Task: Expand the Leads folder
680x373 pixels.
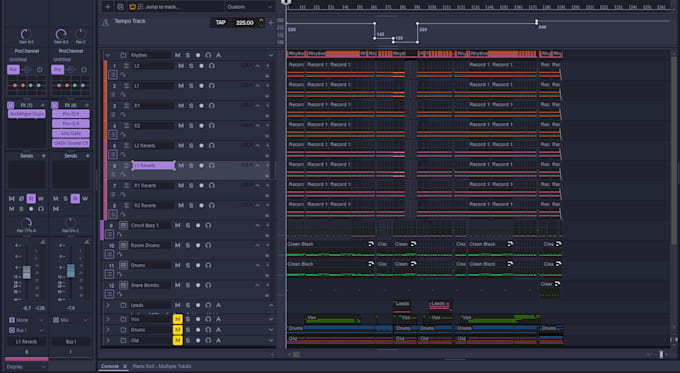Action: click(108, 305)
